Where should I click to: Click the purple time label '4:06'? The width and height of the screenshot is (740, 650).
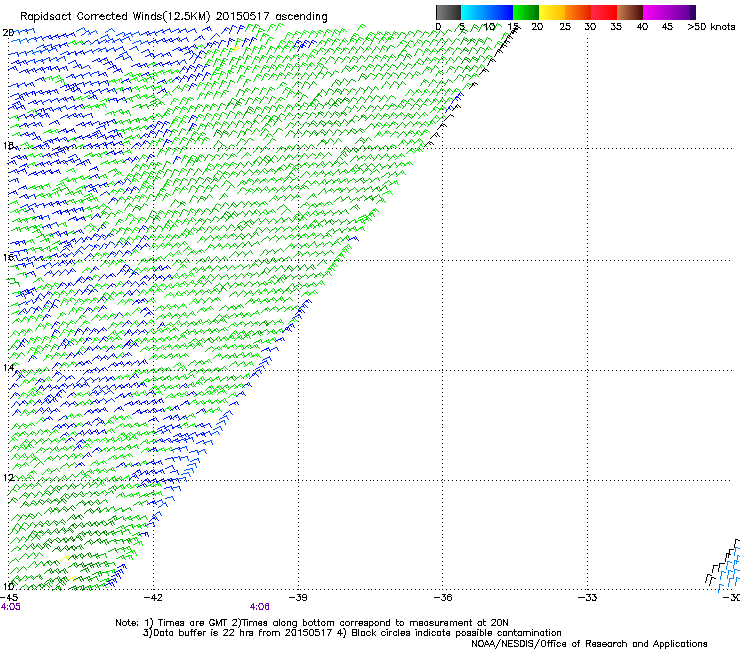[260, 607]
